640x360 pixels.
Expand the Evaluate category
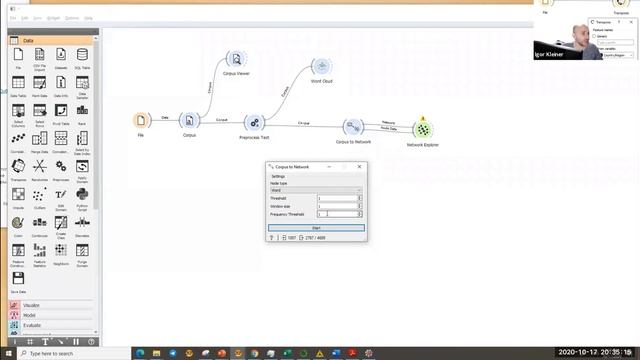51,325
